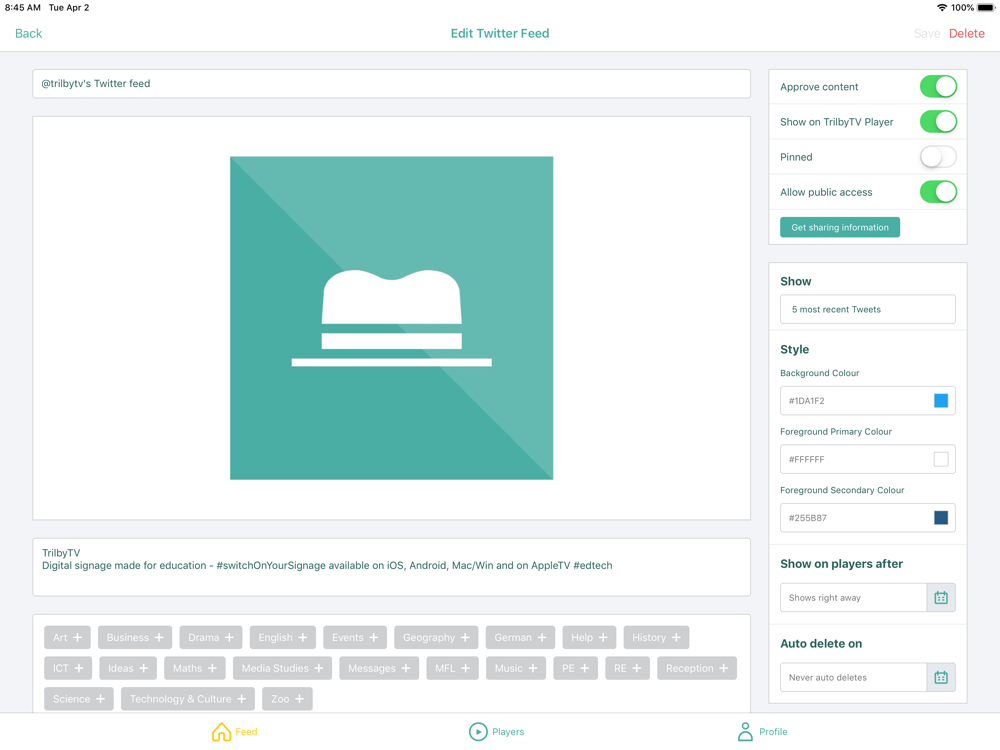Add the Zoo tag plus icon
Viewport: 1000px width, 750px height.
299,698
